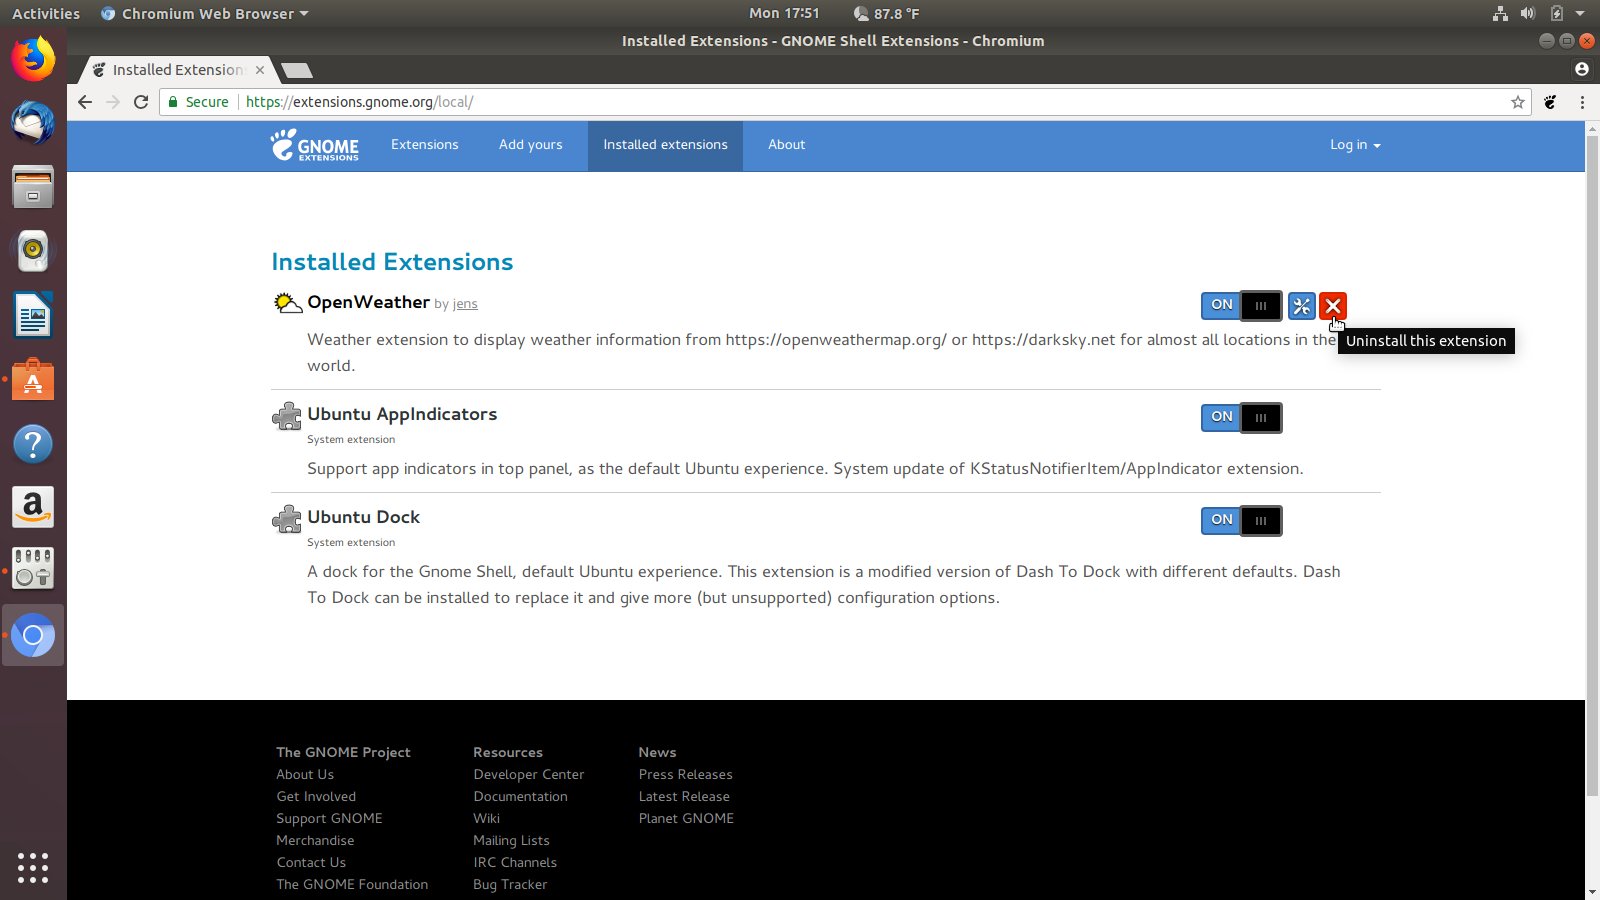Select Installed extensions nav tab
The image size is (1600, 900).
coord(665,145)
